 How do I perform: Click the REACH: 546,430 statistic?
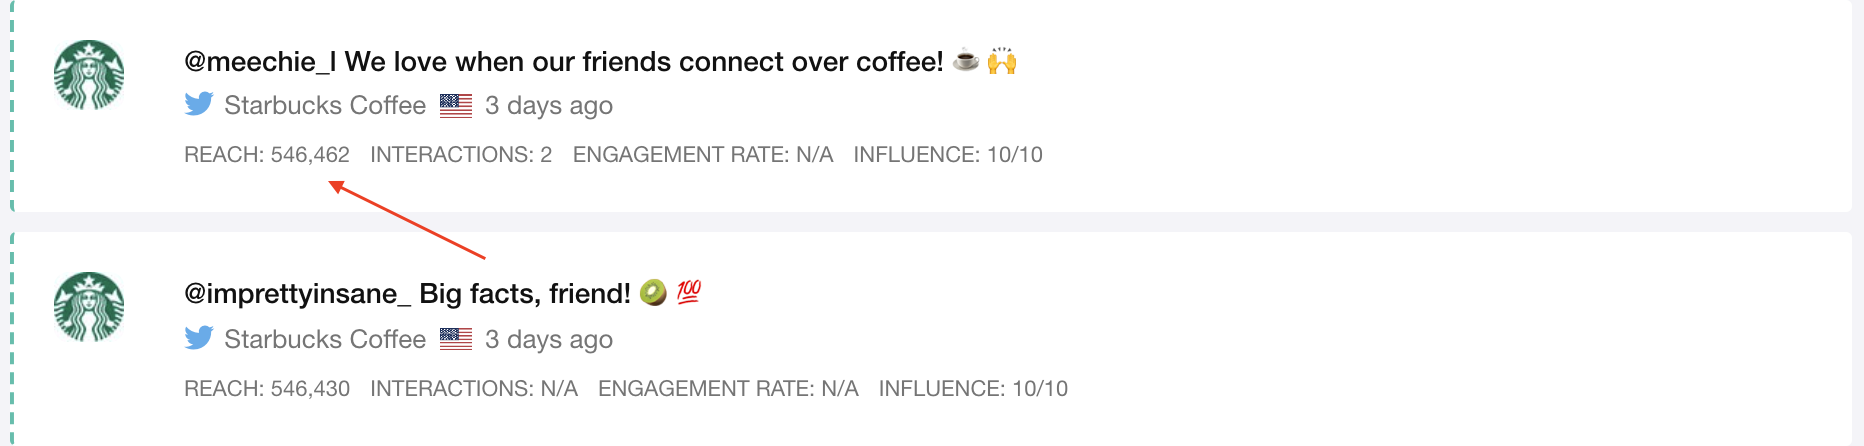pos(267,389)
